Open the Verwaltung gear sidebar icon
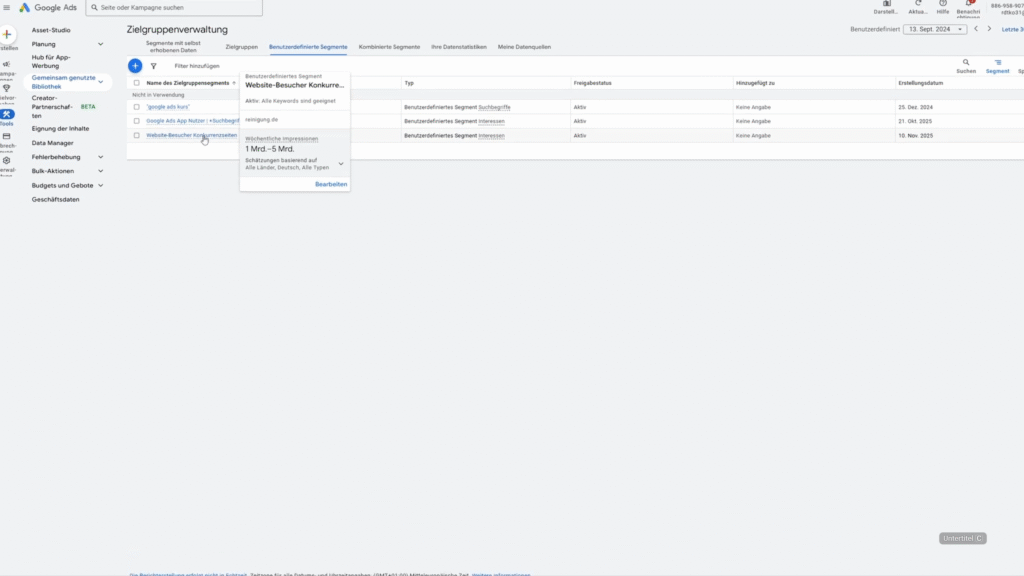The height and width of the screenshot is (576, 1024). pos(7,161)
